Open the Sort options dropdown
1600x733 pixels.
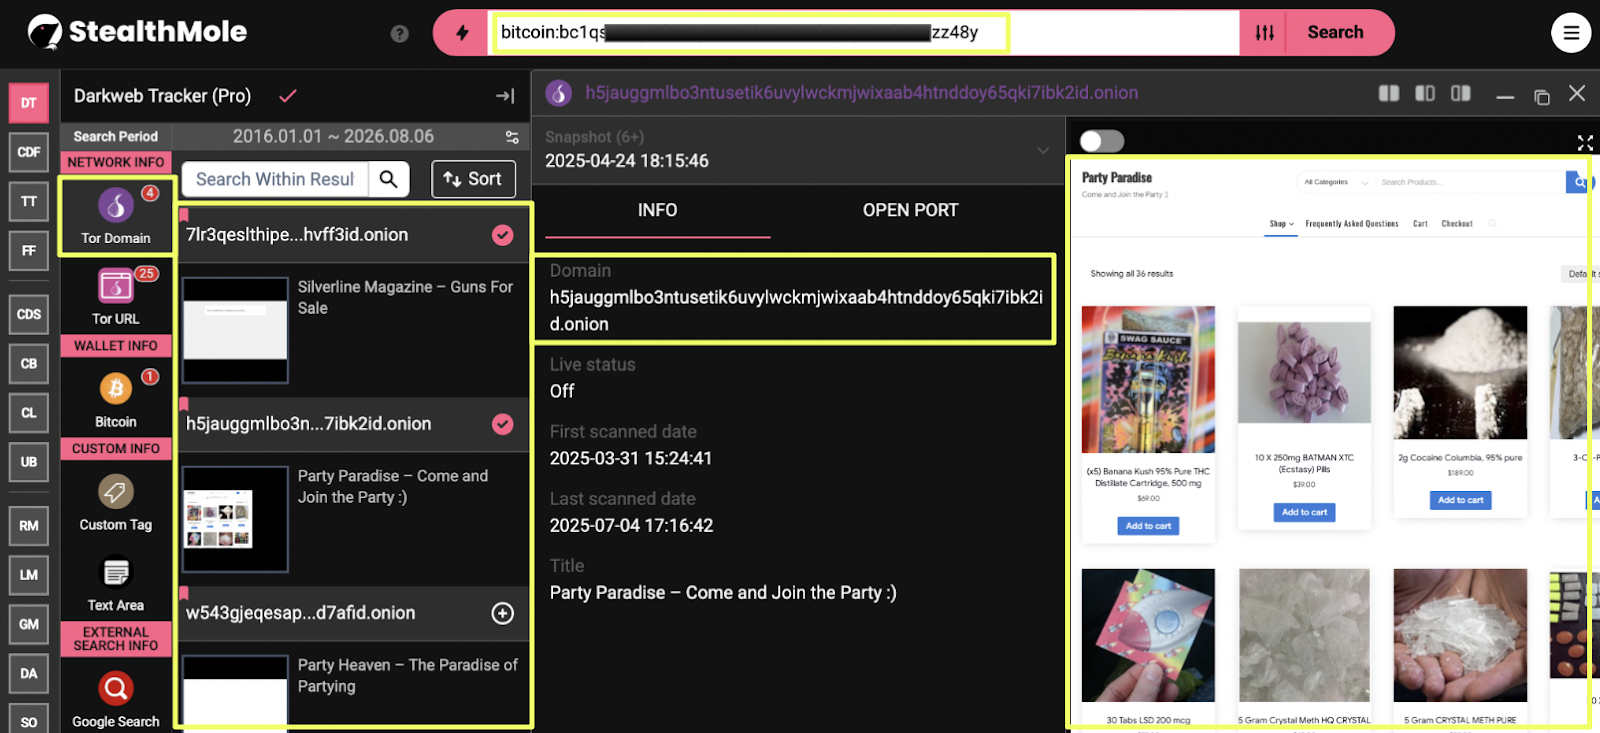tap(474, 179)
